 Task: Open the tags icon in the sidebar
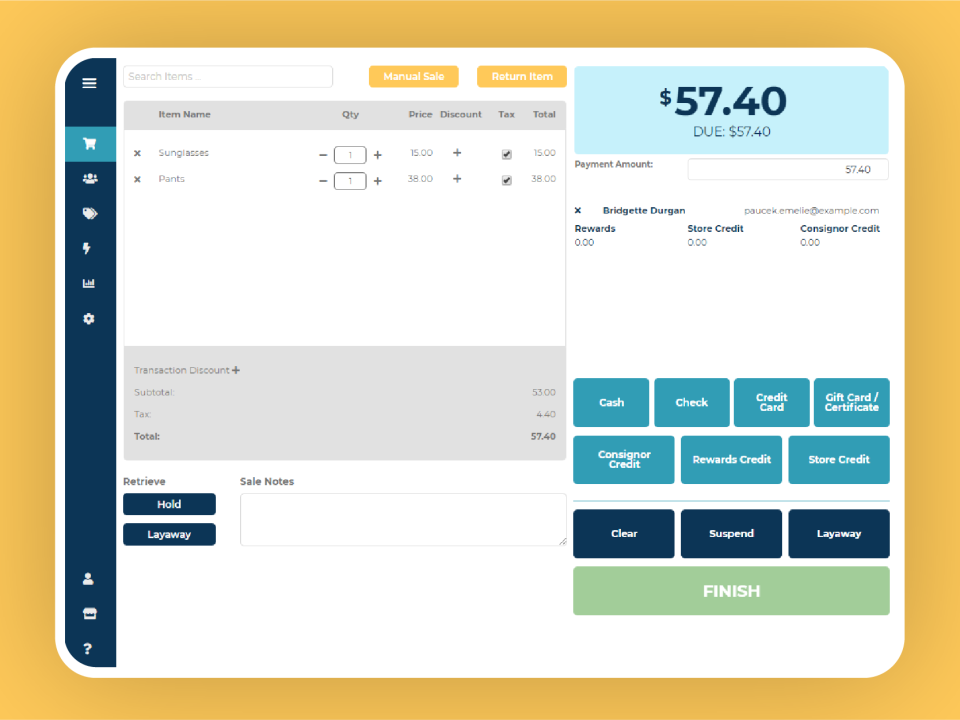pyautogui.click(x=90, y=214)
